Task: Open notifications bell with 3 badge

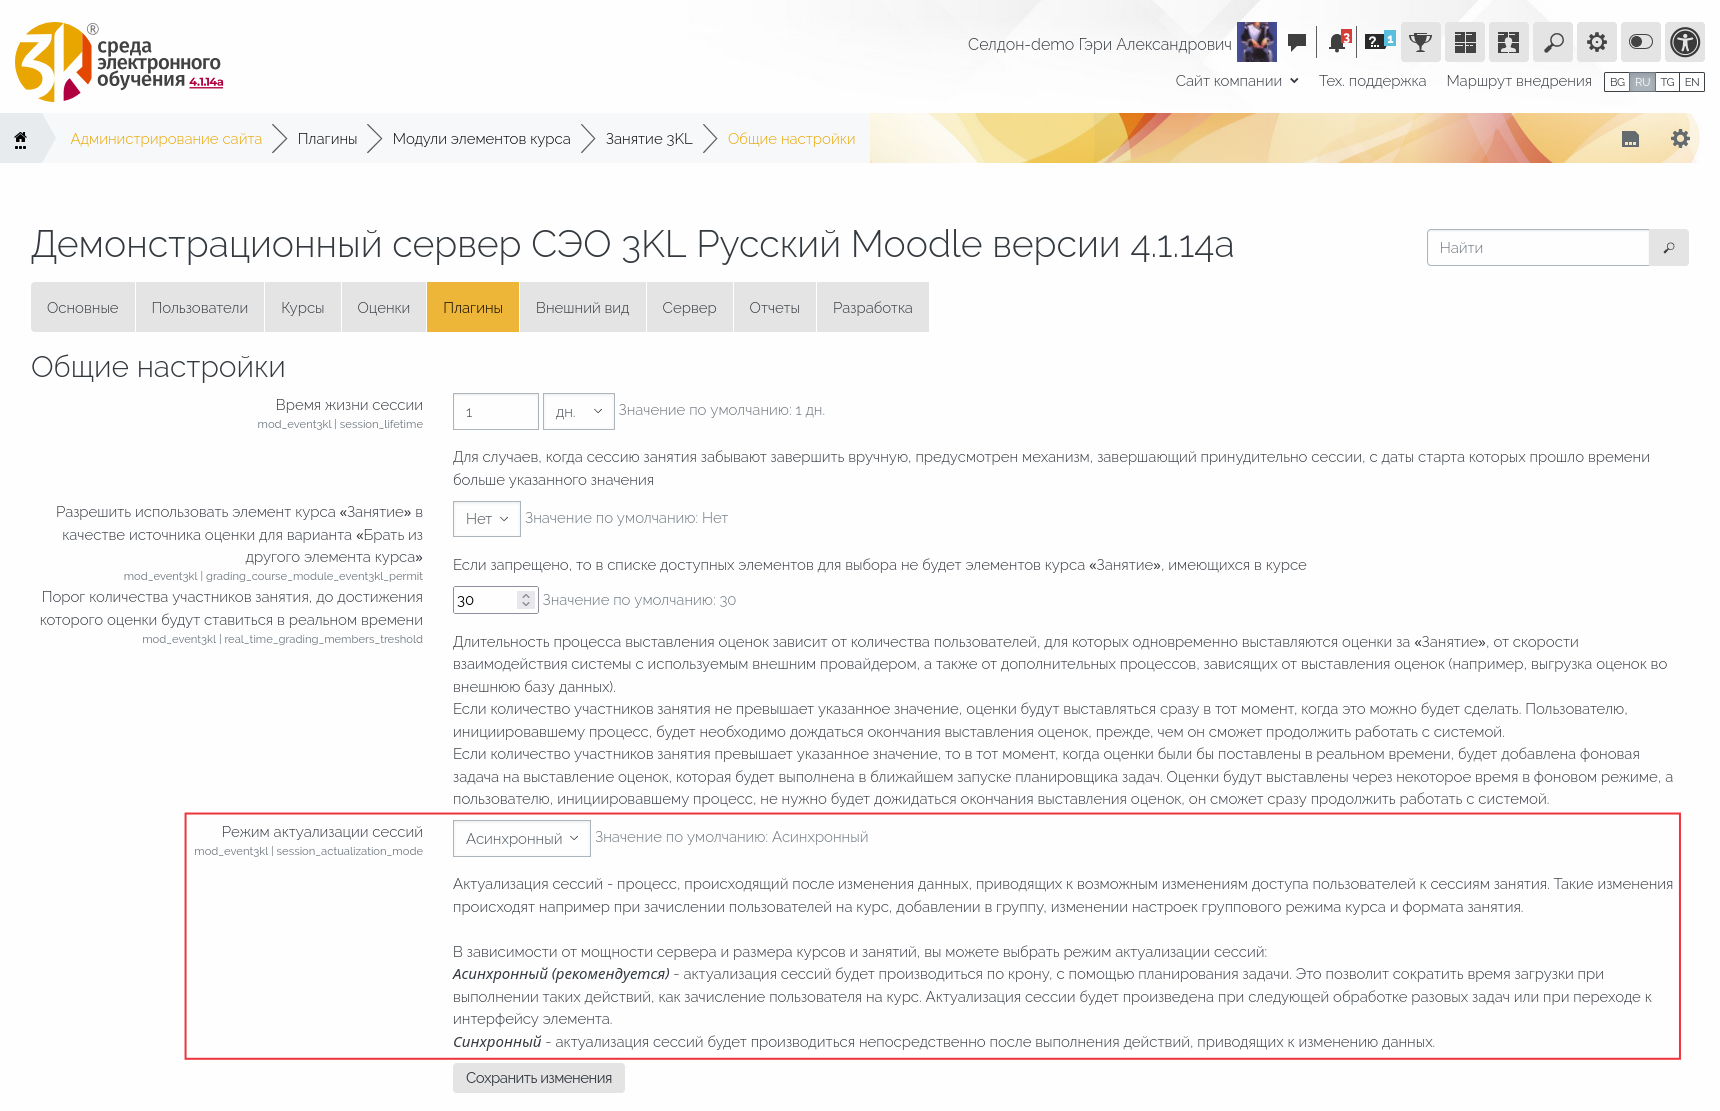Action: pyautogui.click(x=1338, y=42)
